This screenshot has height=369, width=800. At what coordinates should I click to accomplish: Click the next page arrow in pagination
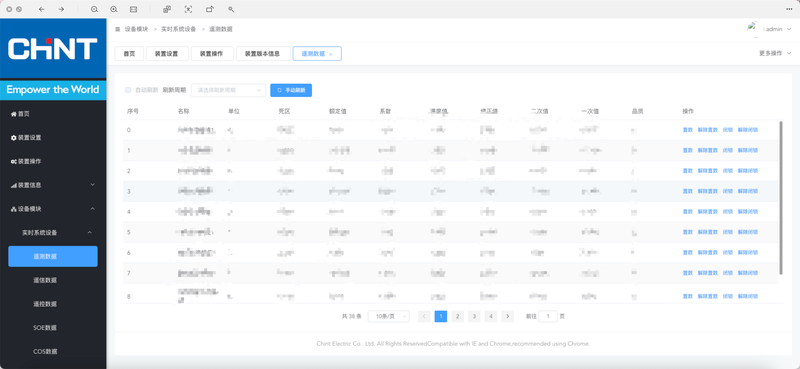(507, 316)
